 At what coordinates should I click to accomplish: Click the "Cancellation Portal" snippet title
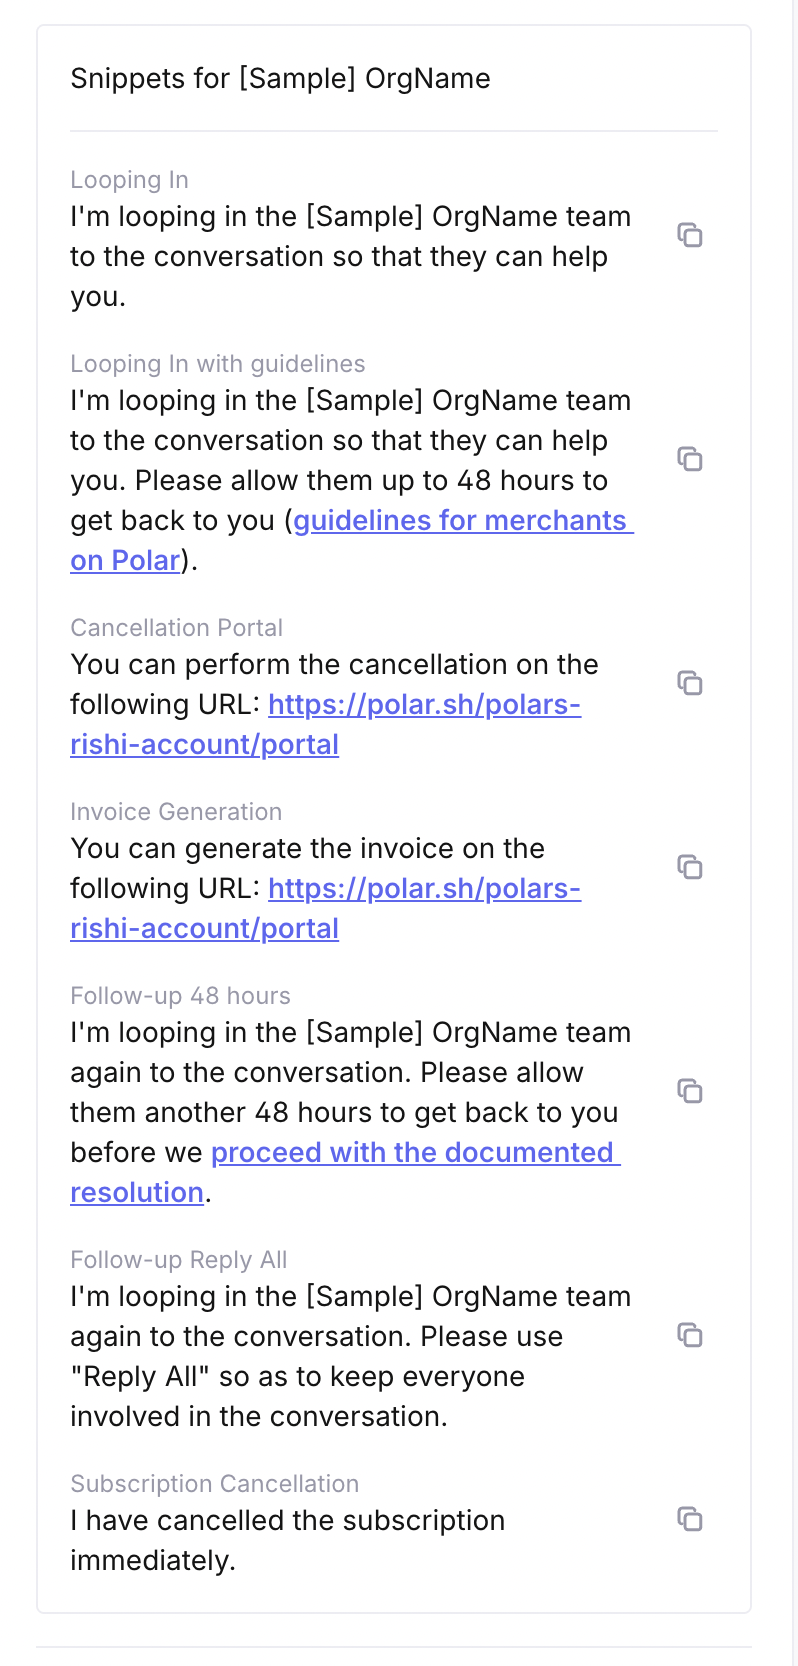click(176, 628)
